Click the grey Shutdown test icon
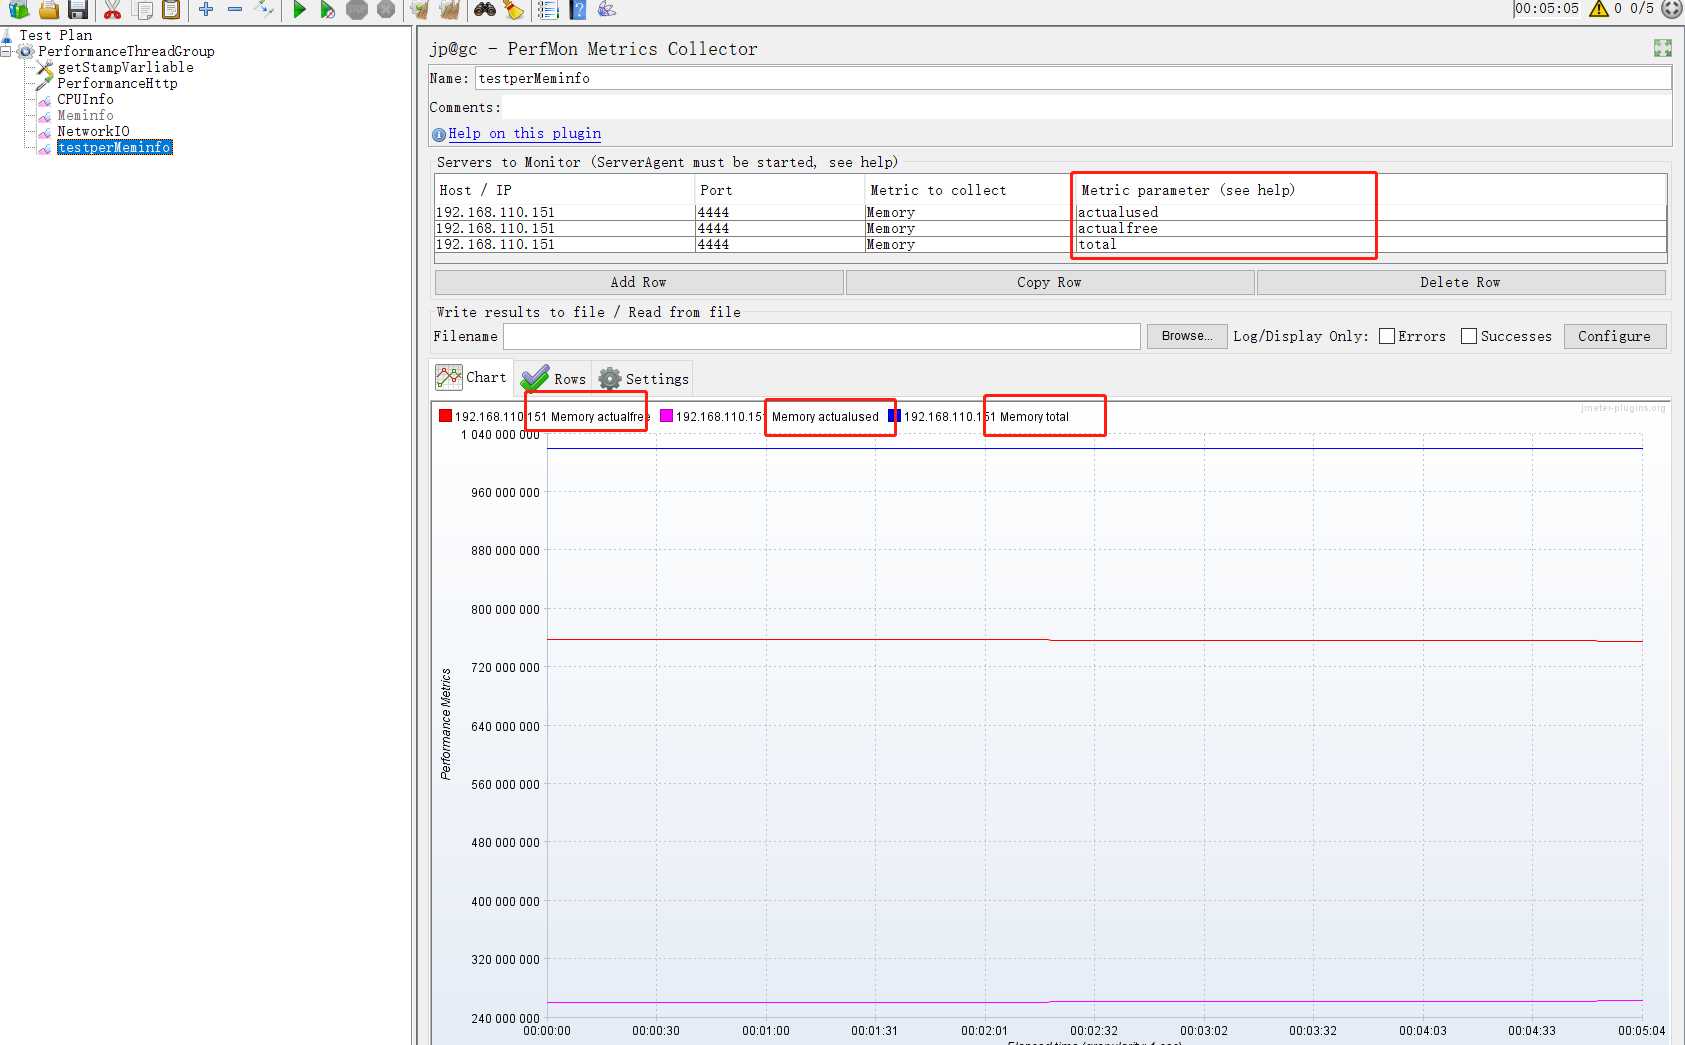The height and width of the screenshot is (1045, 1685). tap(386, 9)
